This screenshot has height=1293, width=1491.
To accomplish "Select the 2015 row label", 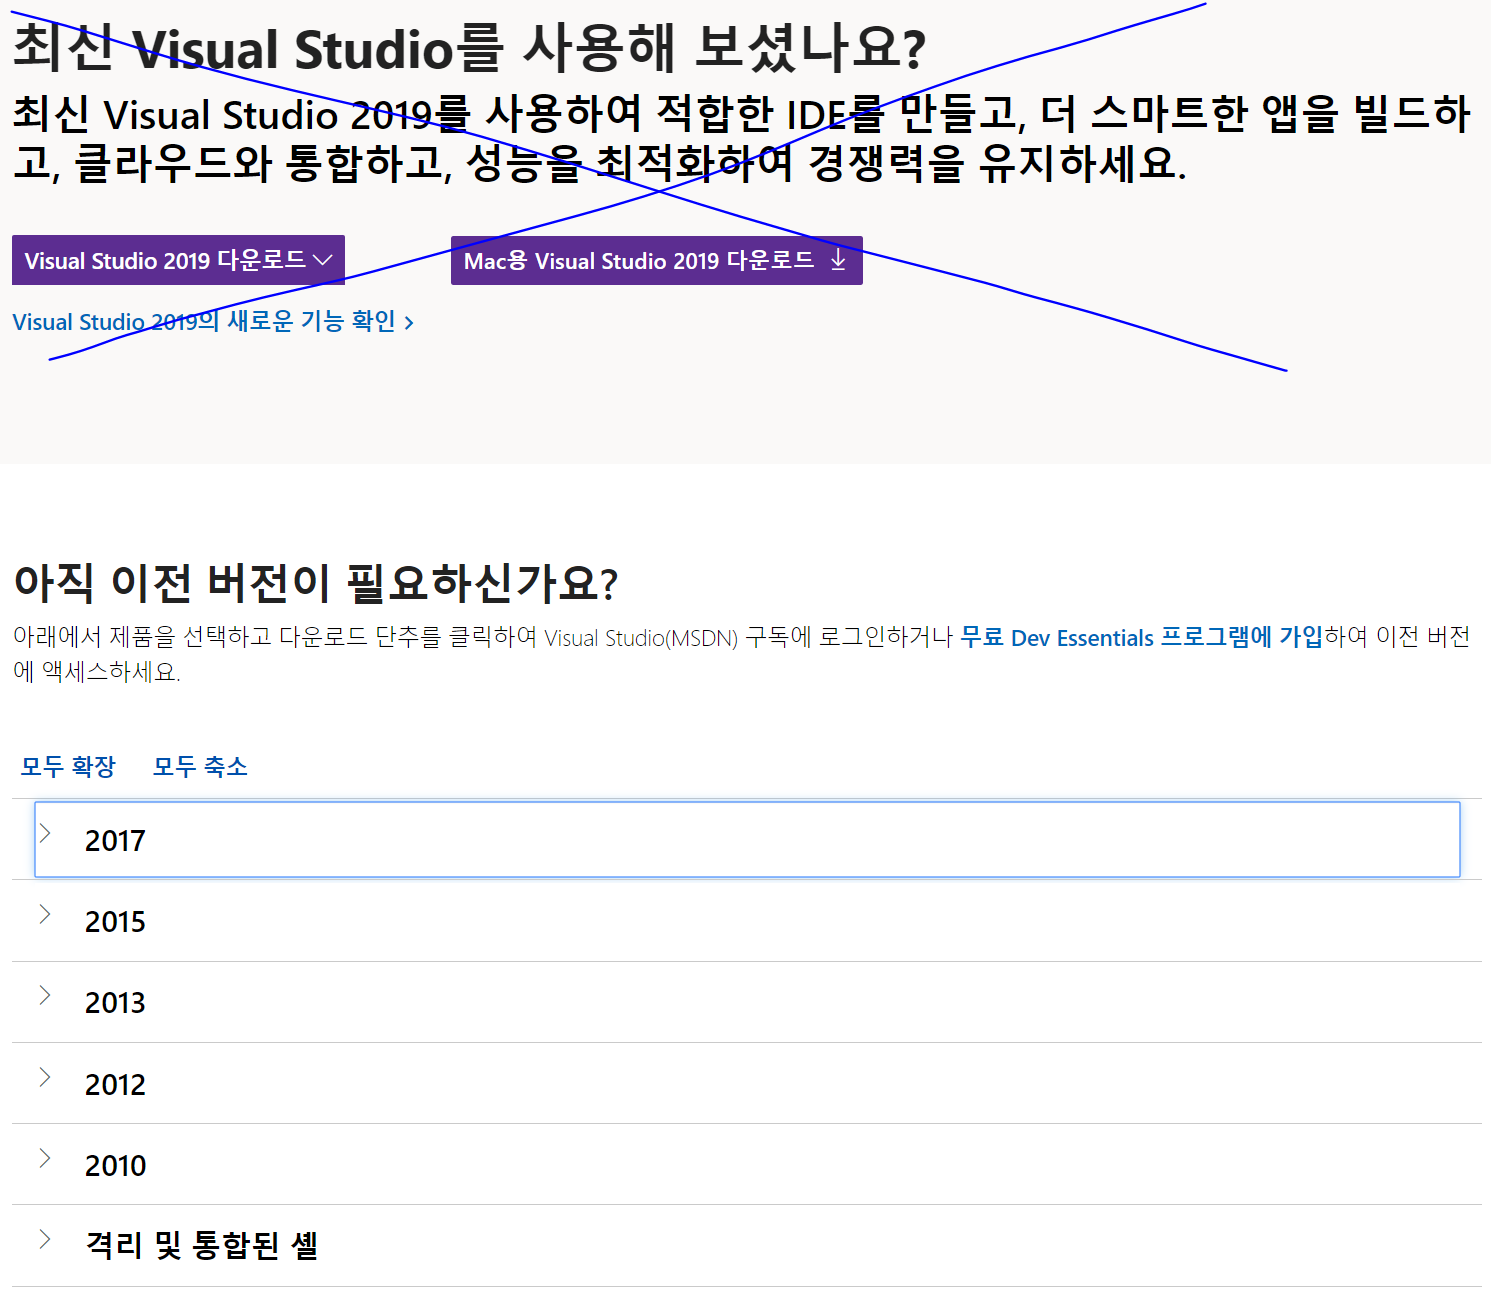I will click(x=115, y=922).
